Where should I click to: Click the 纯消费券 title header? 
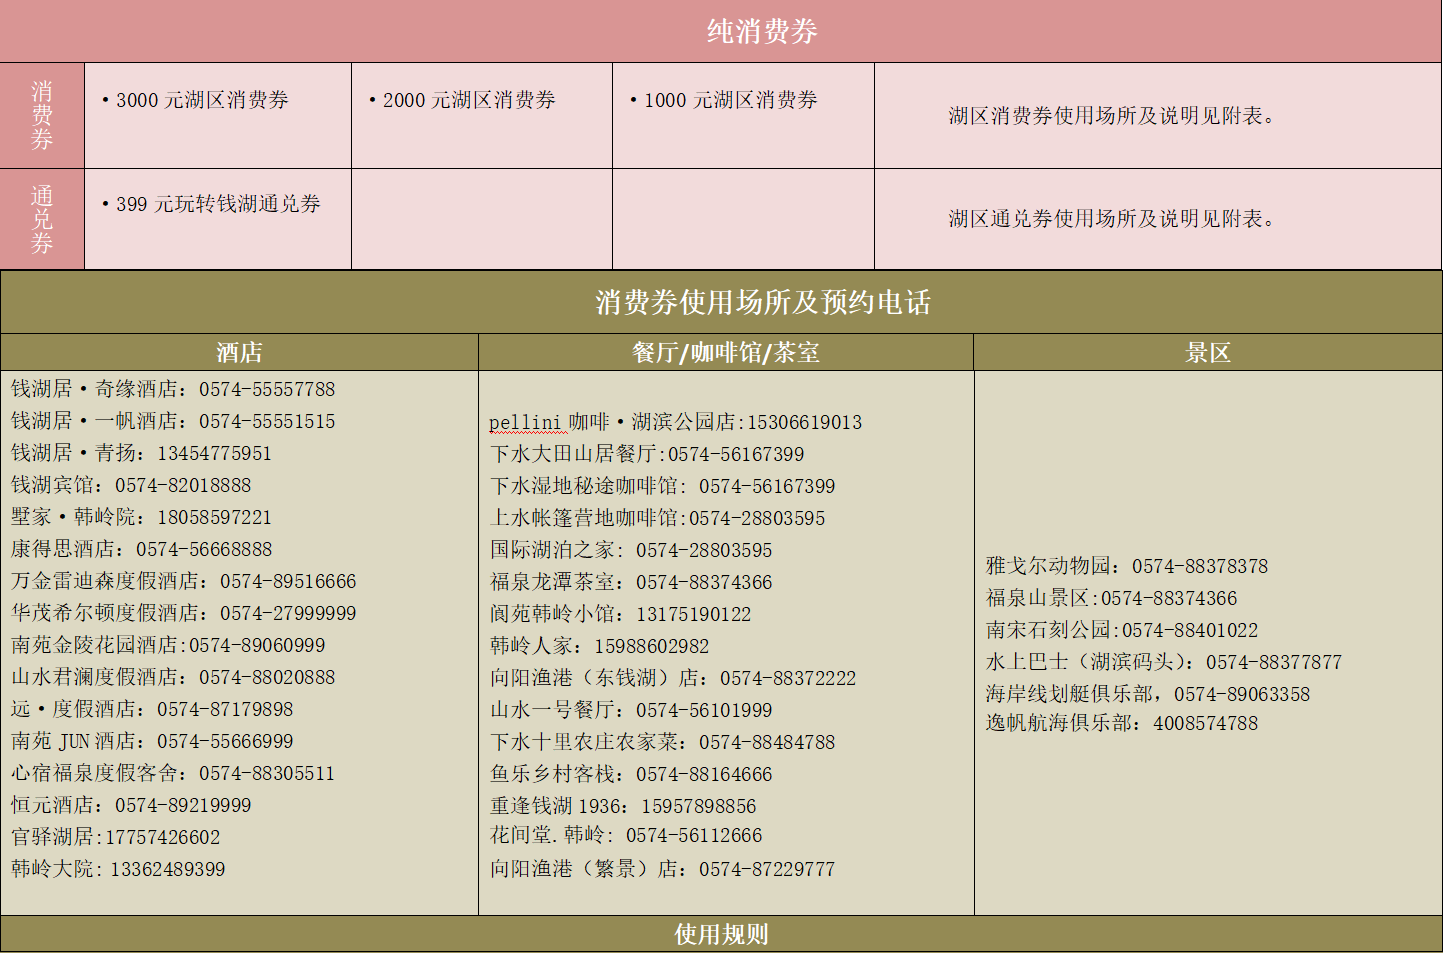point(761,31)
